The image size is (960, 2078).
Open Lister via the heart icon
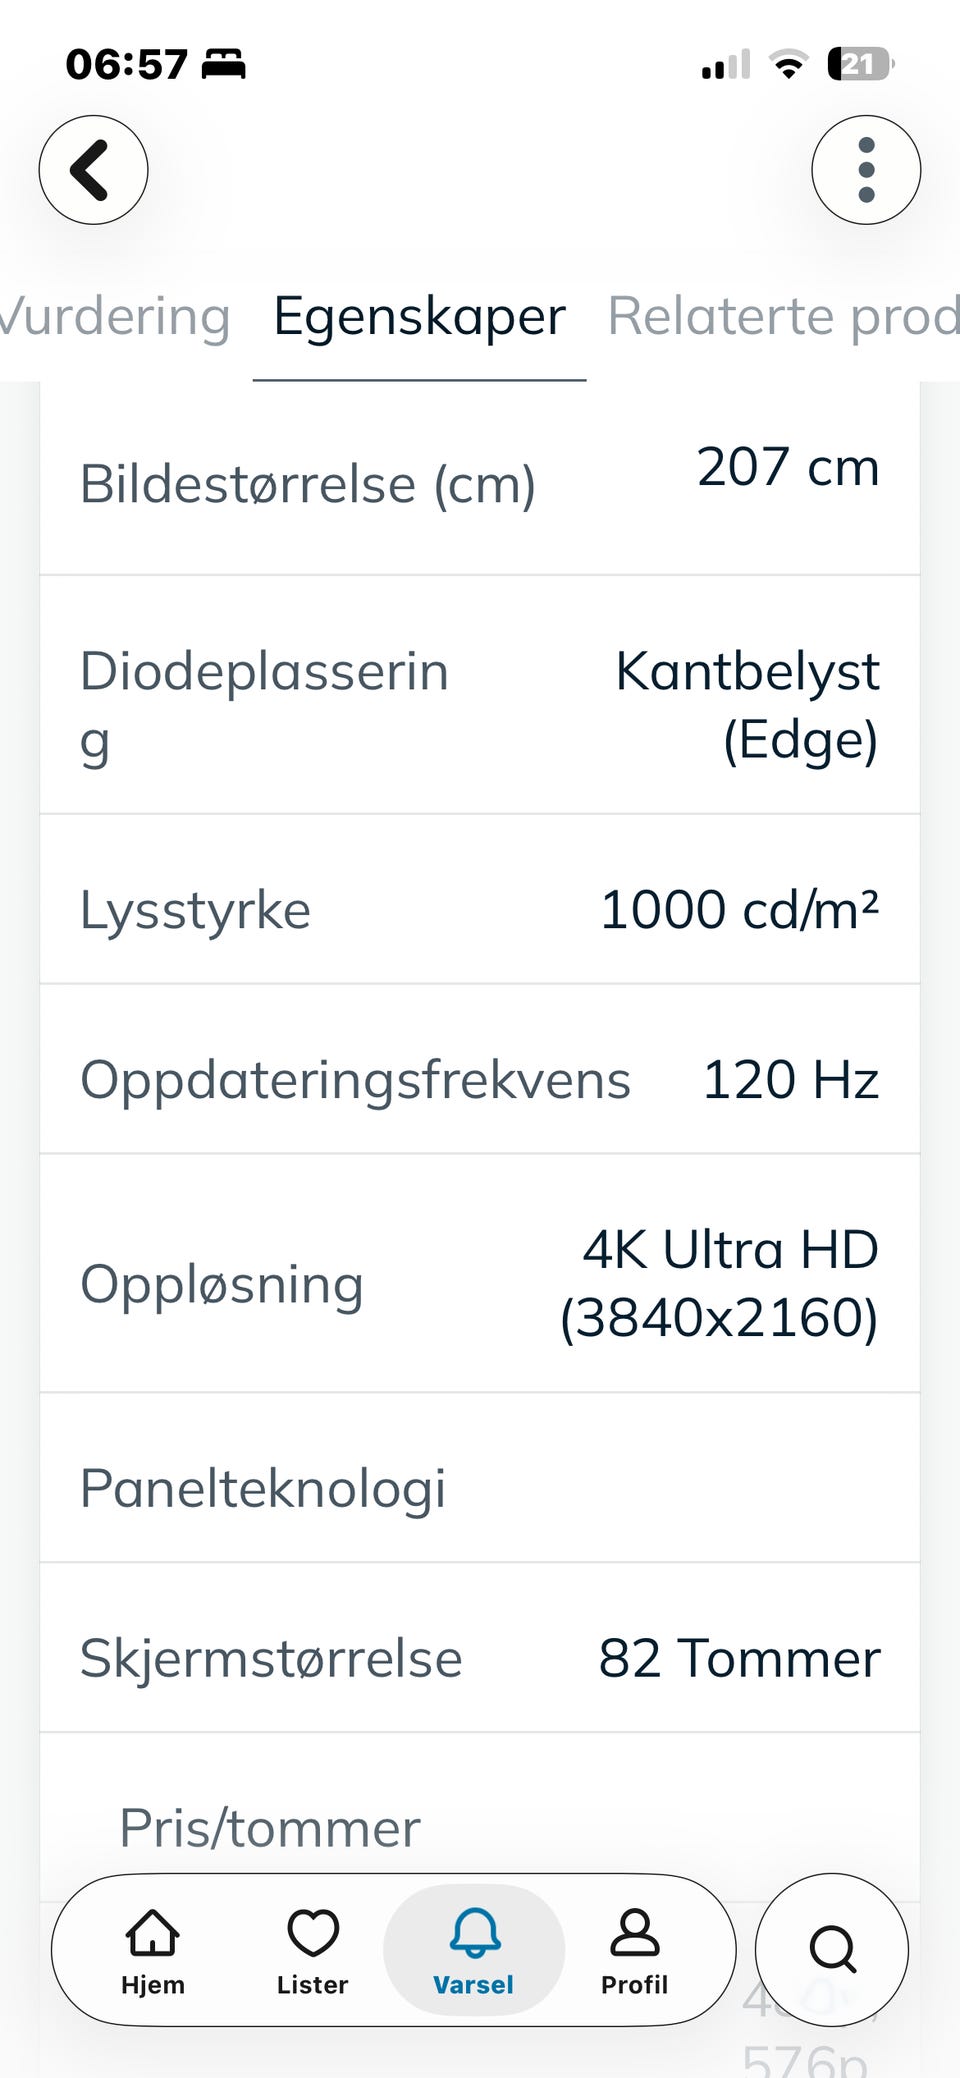pyautogui.click(x=313, y=1950)
